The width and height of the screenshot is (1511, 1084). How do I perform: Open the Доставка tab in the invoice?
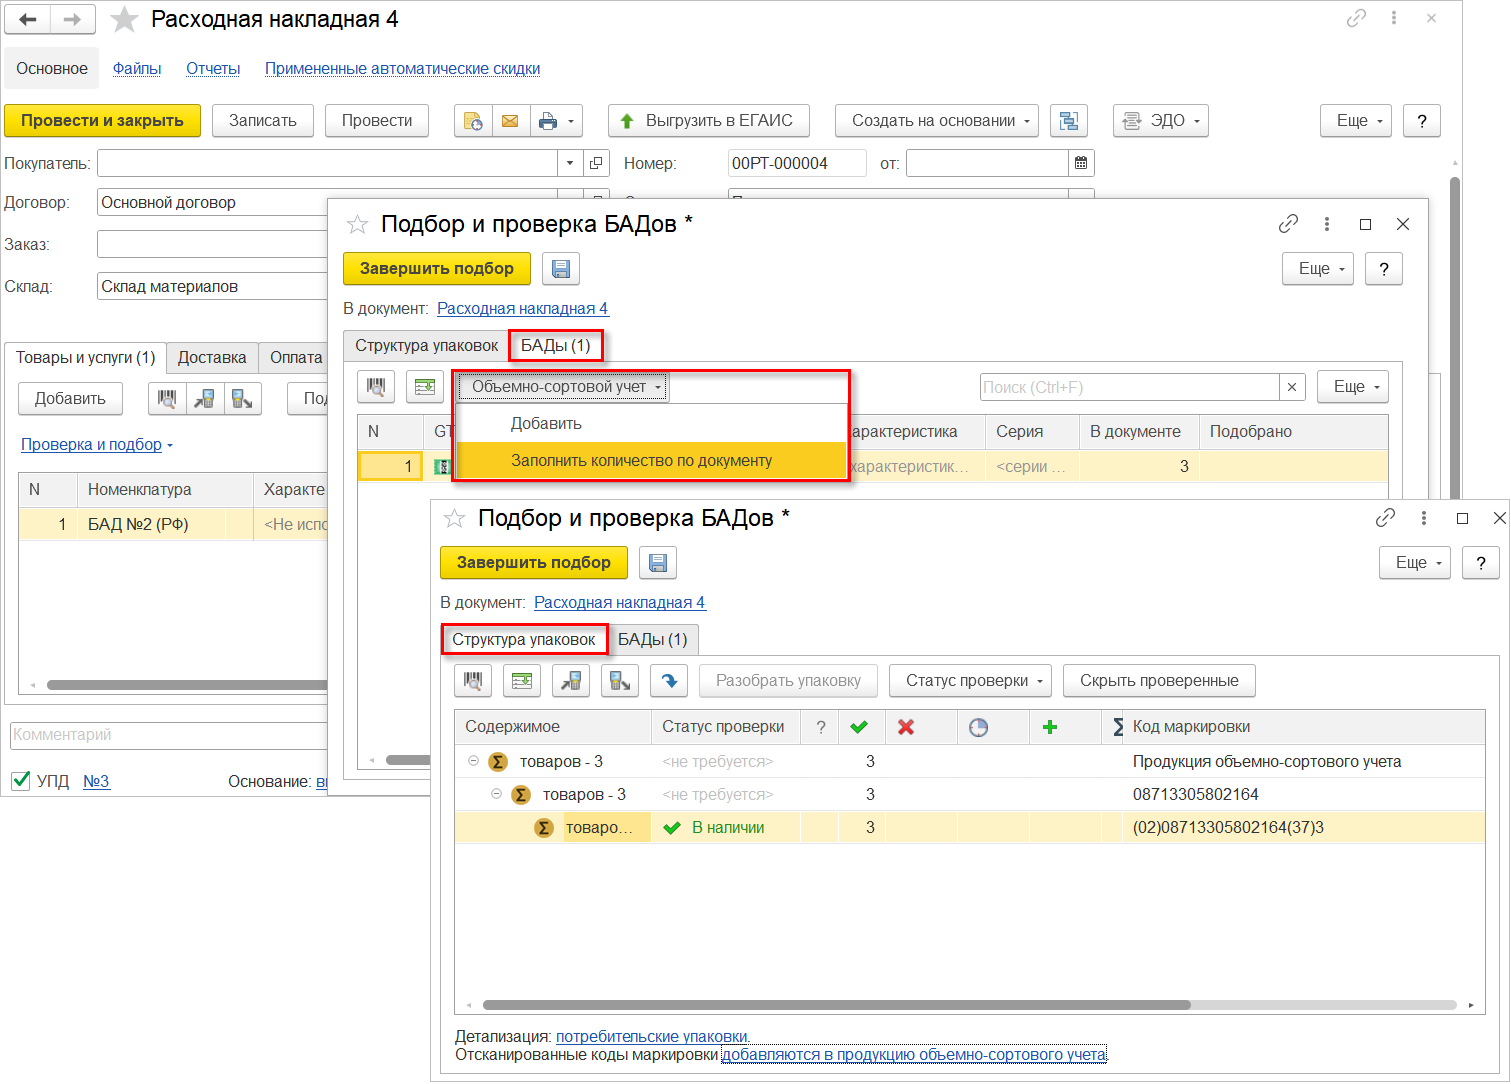point(212,358)
